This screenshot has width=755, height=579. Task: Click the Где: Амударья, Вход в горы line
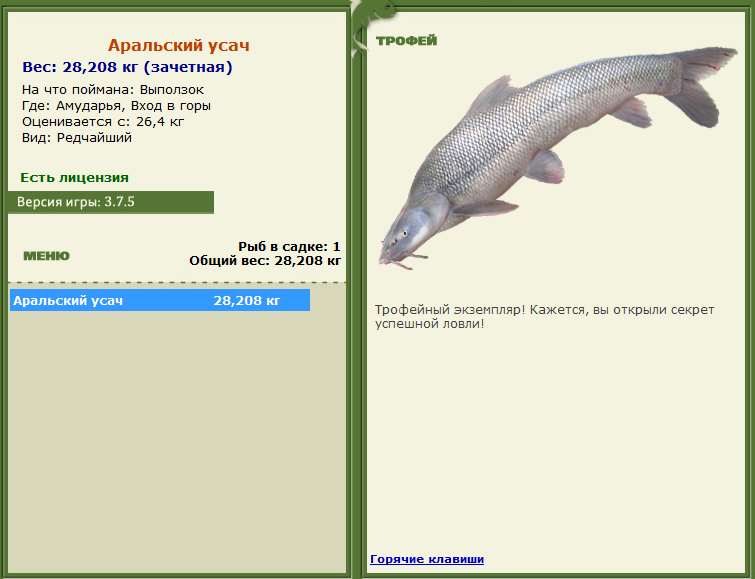(x=116, y=105)
